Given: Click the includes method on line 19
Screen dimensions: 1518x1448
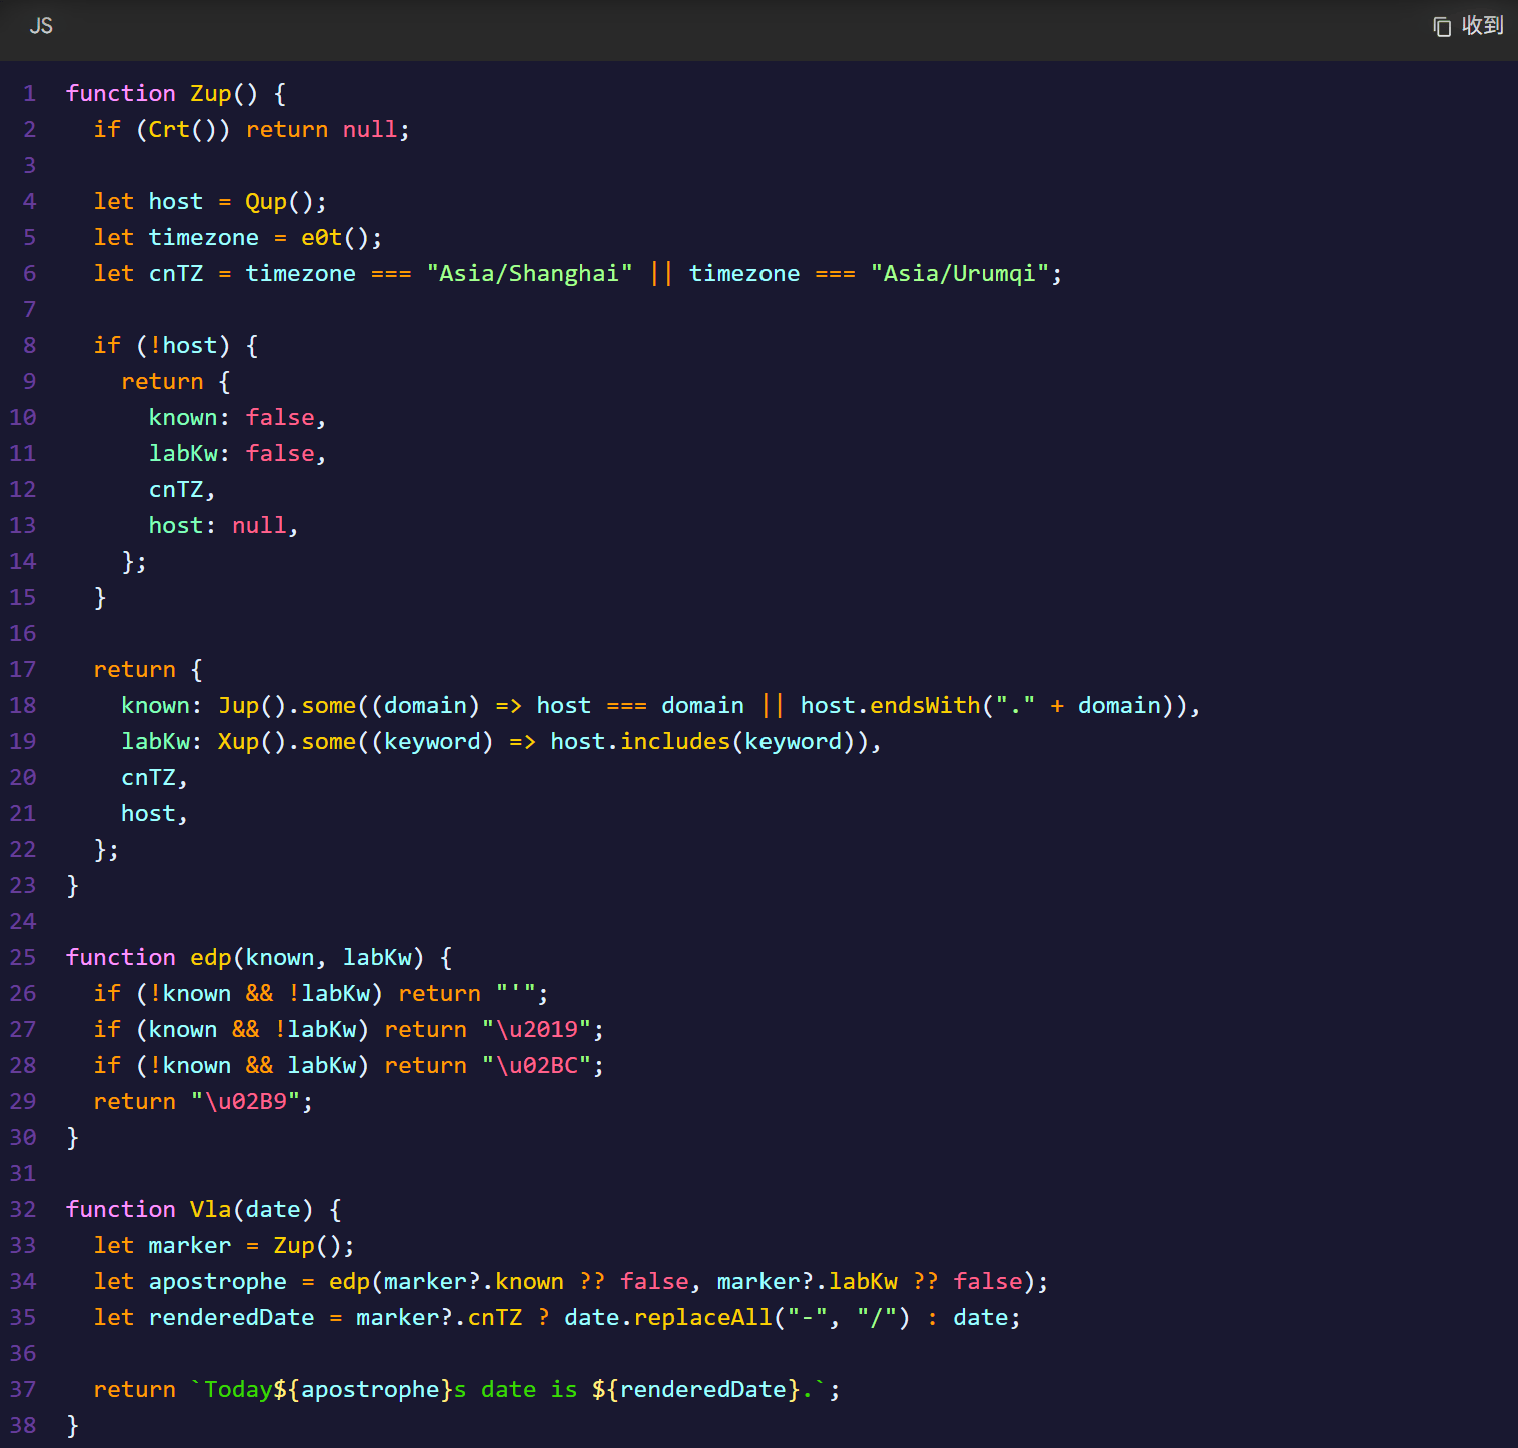Looking at the screenshot, I should coord(676,742).
